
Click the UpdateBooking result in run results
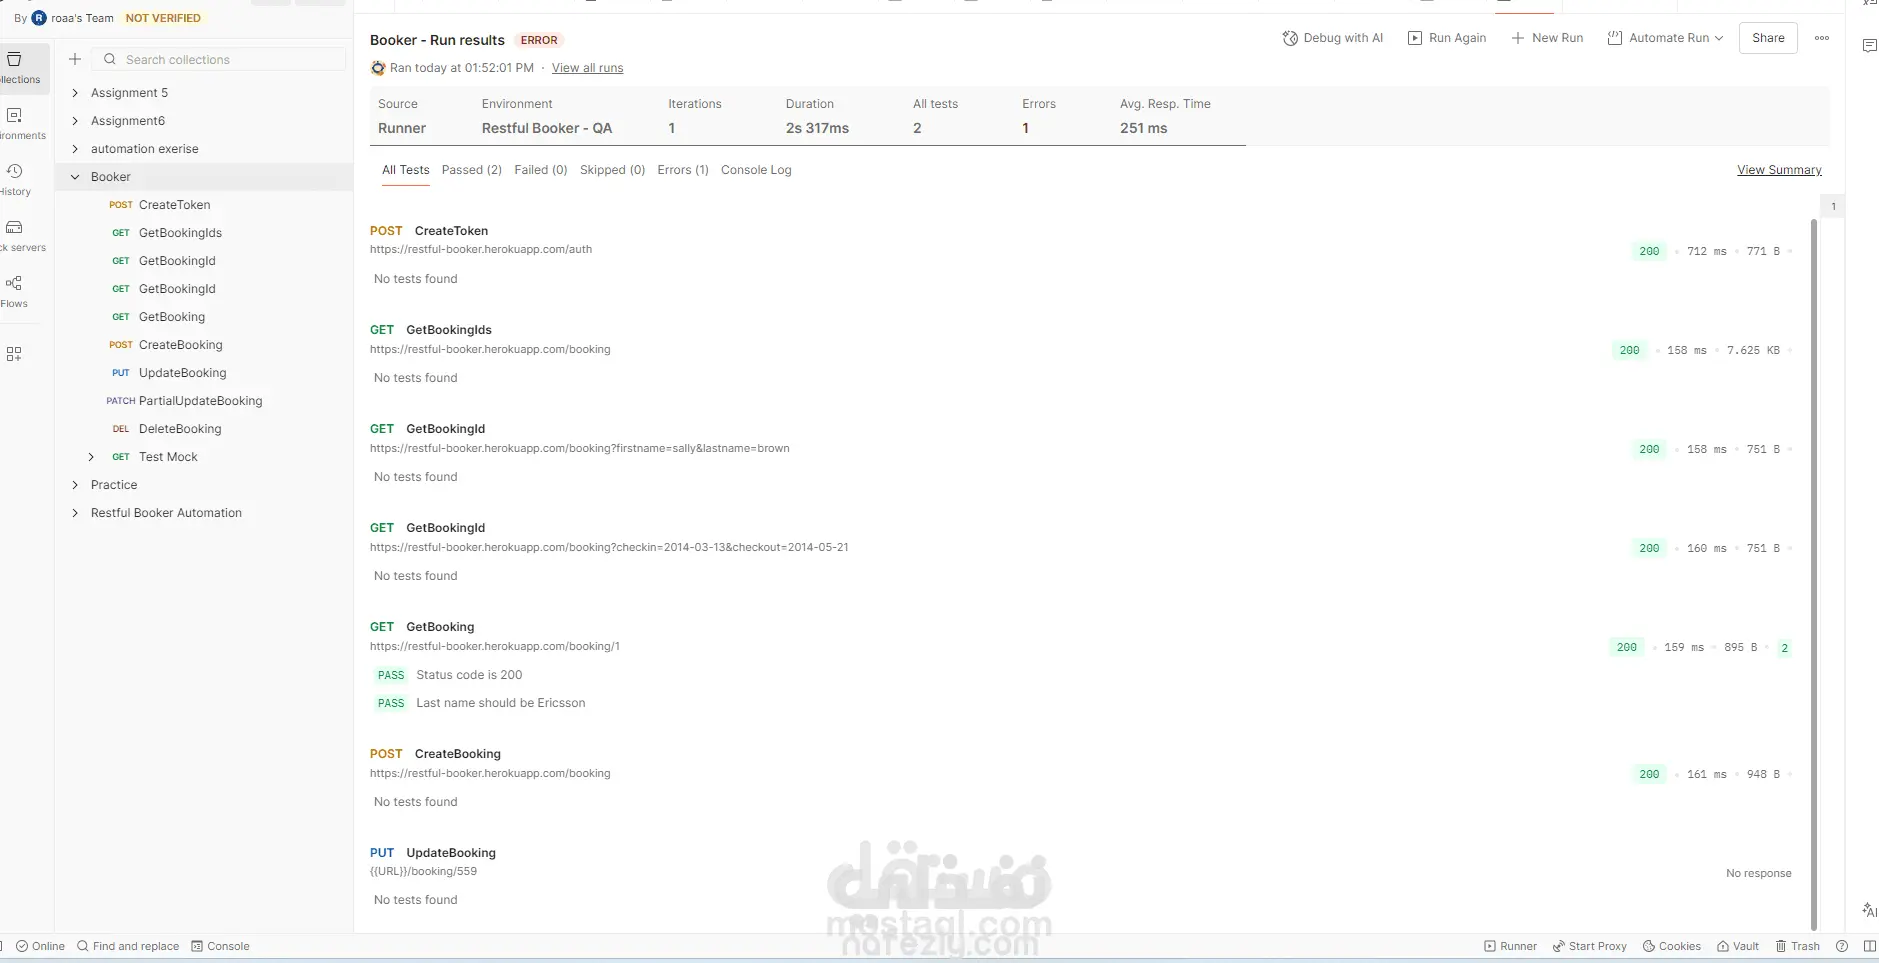pos(451,853)
